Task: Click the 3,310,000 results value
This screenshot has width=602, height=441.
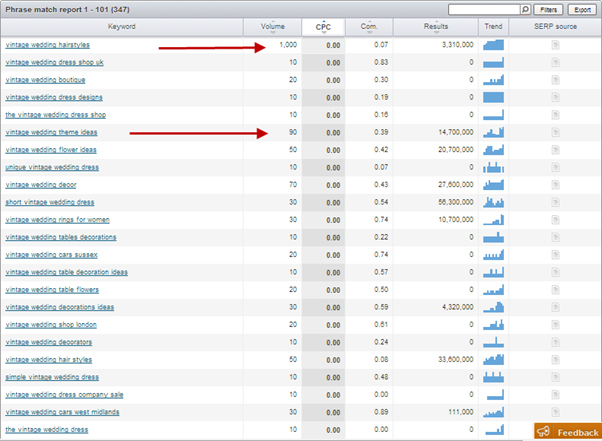Action: [458, 45]
